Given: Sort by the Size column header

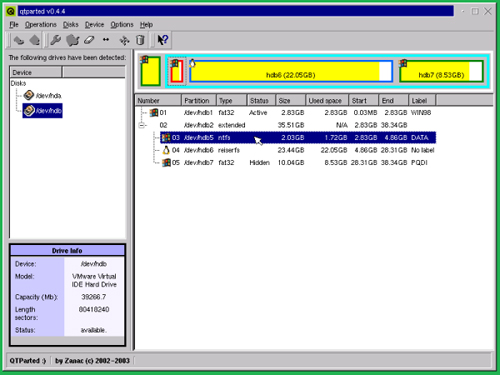Looking at the screenshot, I should (x=290, y=101).
